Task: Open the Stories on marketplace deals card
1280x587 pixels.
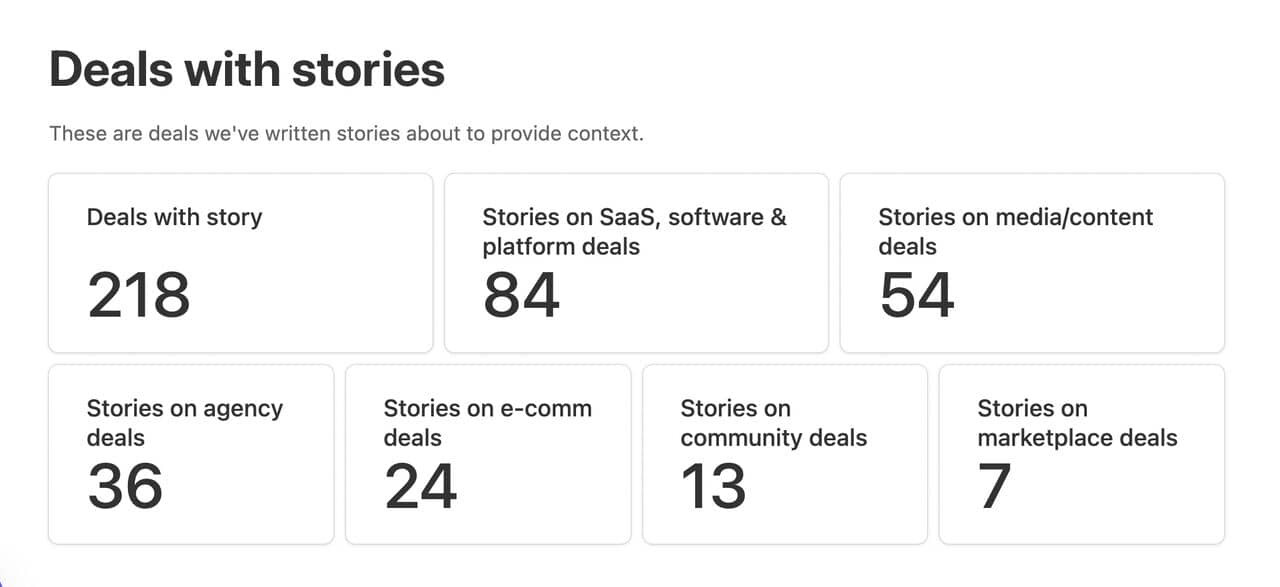Action: pyautogui.click(x=1082, y=454)
